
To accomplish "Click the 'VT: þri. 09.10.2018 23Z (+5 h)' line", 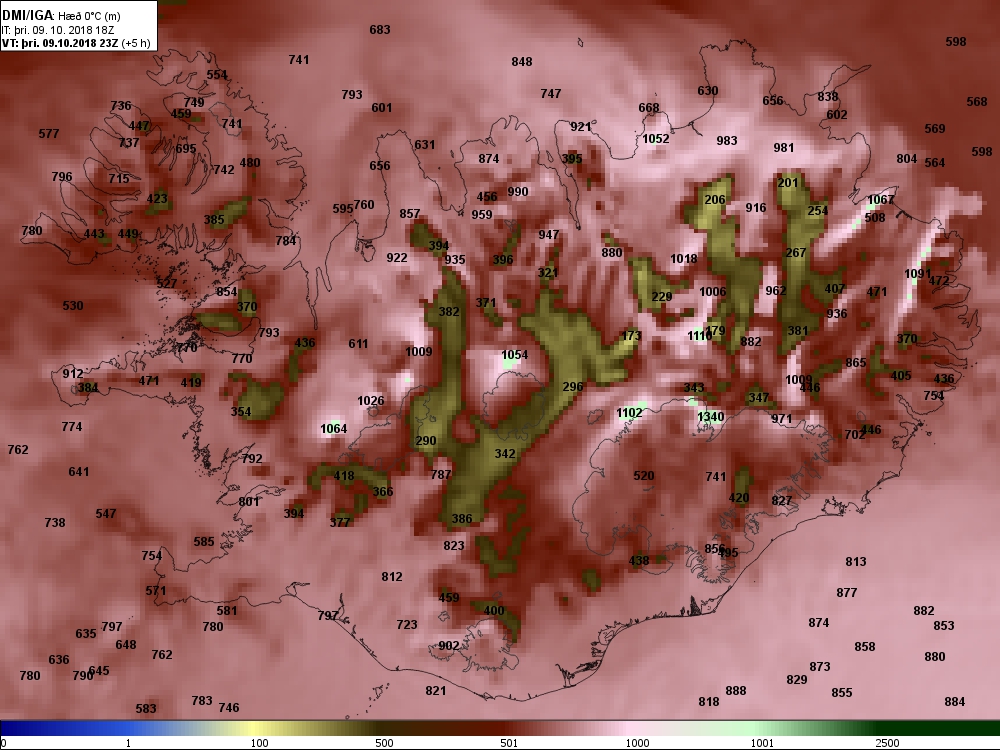I will [x=76, y=43].
